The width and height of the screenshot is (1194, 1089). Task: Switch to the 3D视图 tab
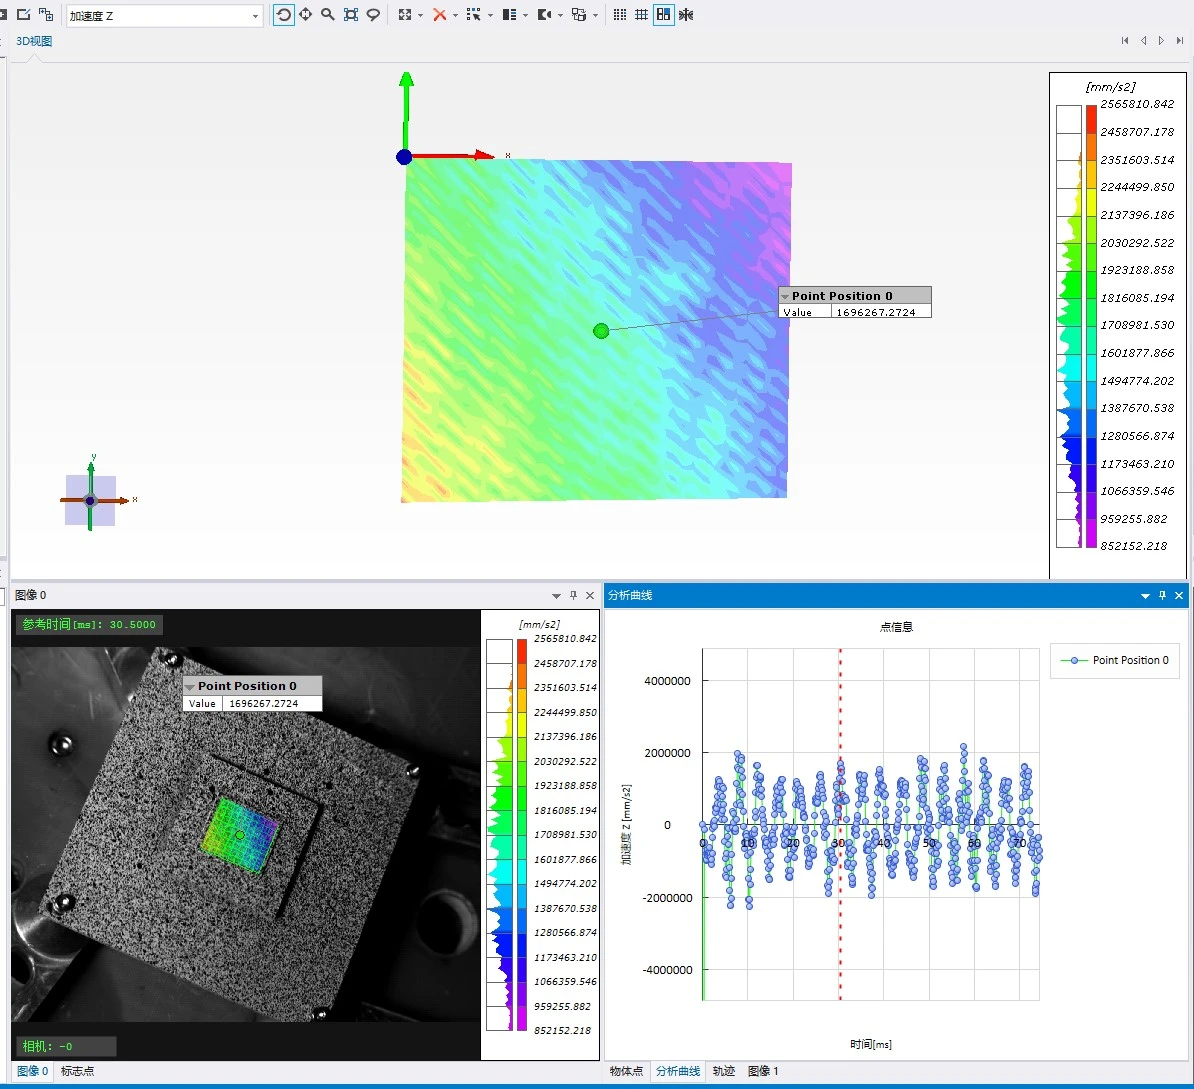(x=34, y=41)
